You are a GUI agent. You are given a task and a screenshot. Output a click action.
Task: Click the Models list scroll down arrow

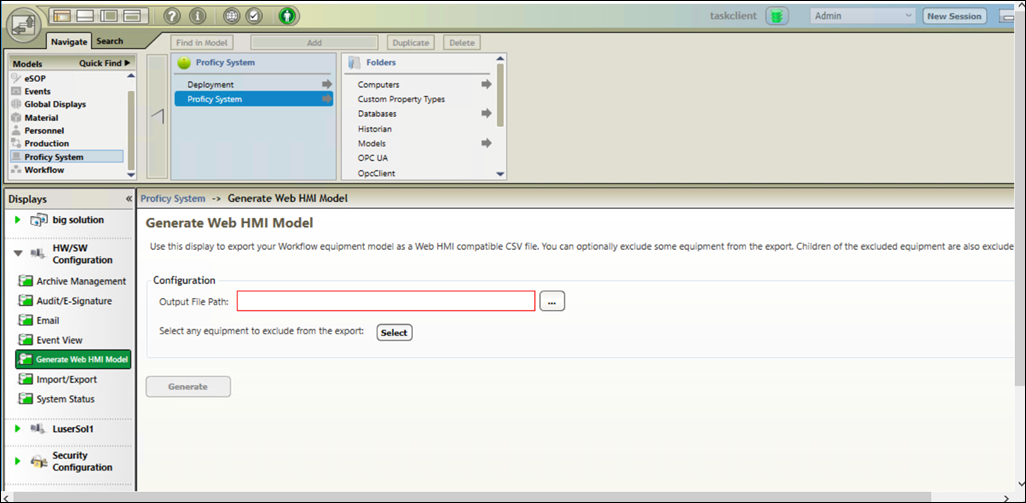point(131,174)
